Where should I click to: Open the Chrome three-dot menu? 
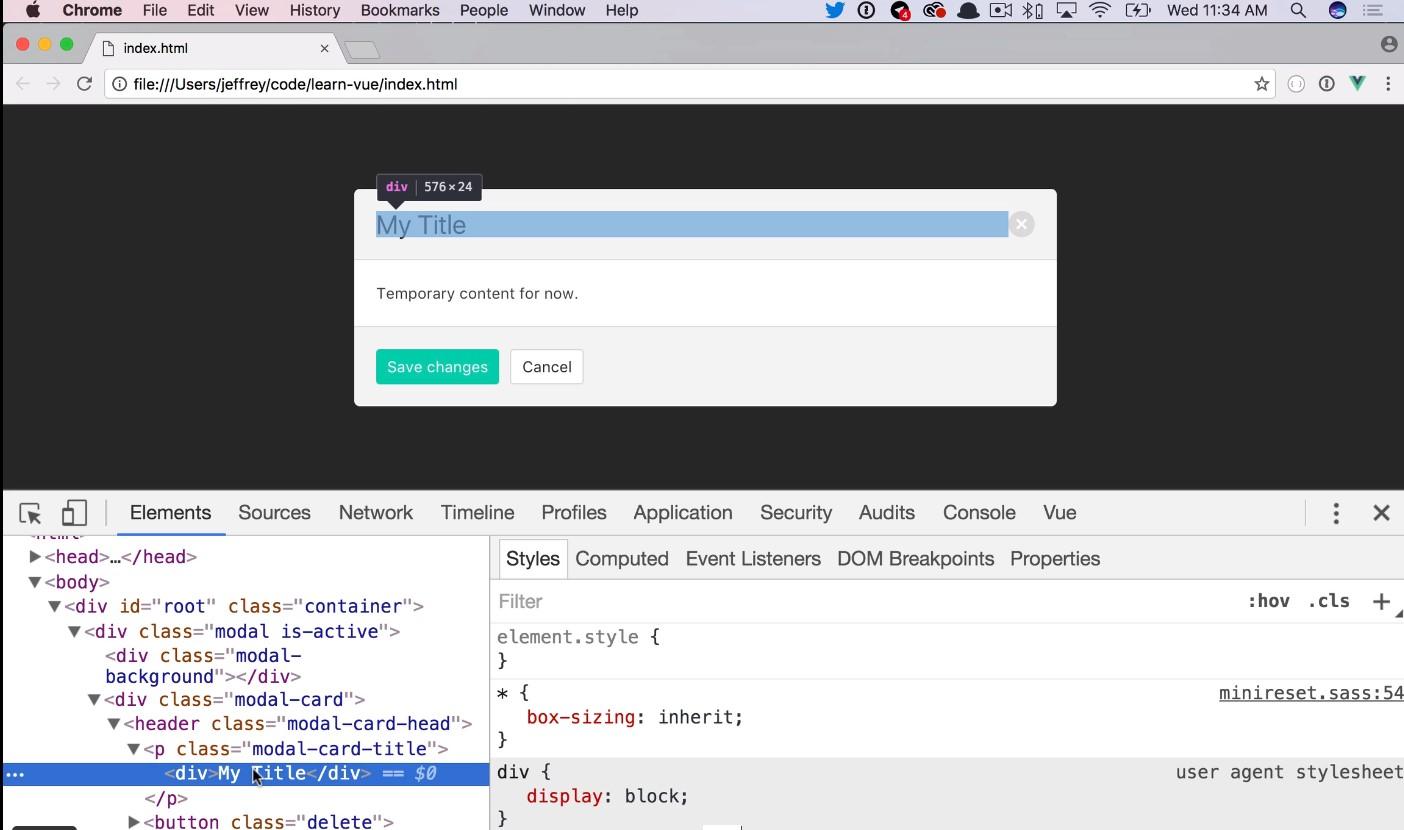[x=1388, y=84]
